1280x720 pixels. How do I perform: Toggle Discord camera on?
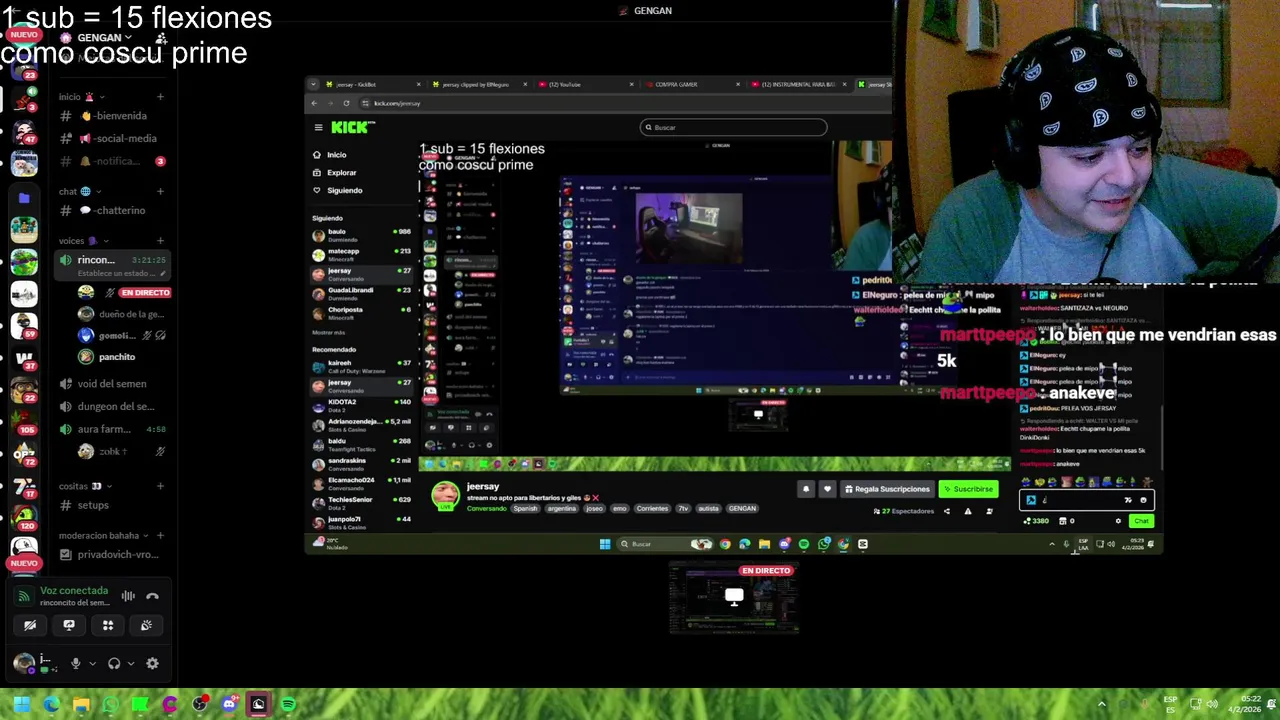click(x=30, y=625)
